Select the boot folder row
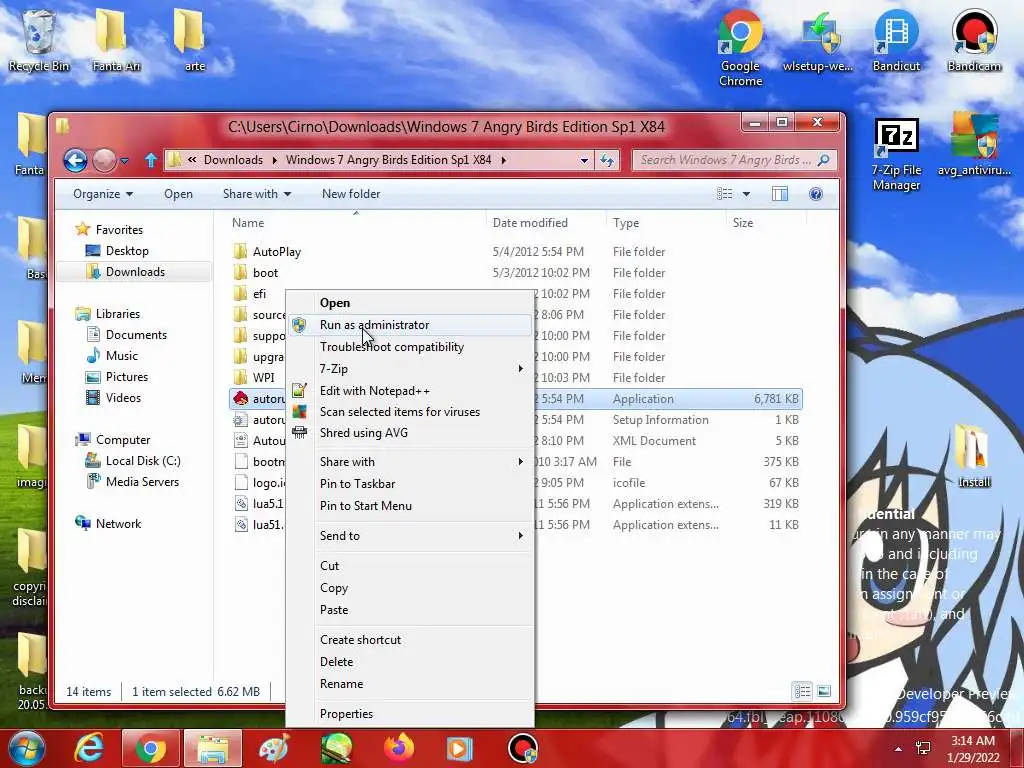 point(516,273)
